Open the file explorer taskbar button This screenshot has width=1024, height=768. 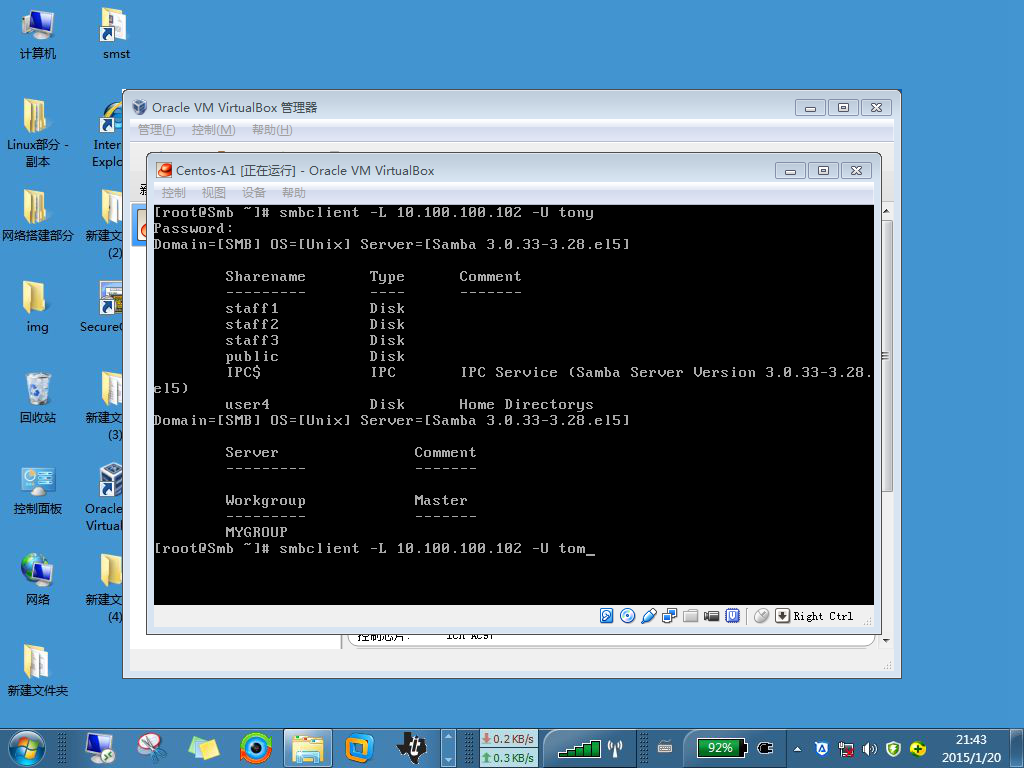pyautogui.click(x=308, y=748)
